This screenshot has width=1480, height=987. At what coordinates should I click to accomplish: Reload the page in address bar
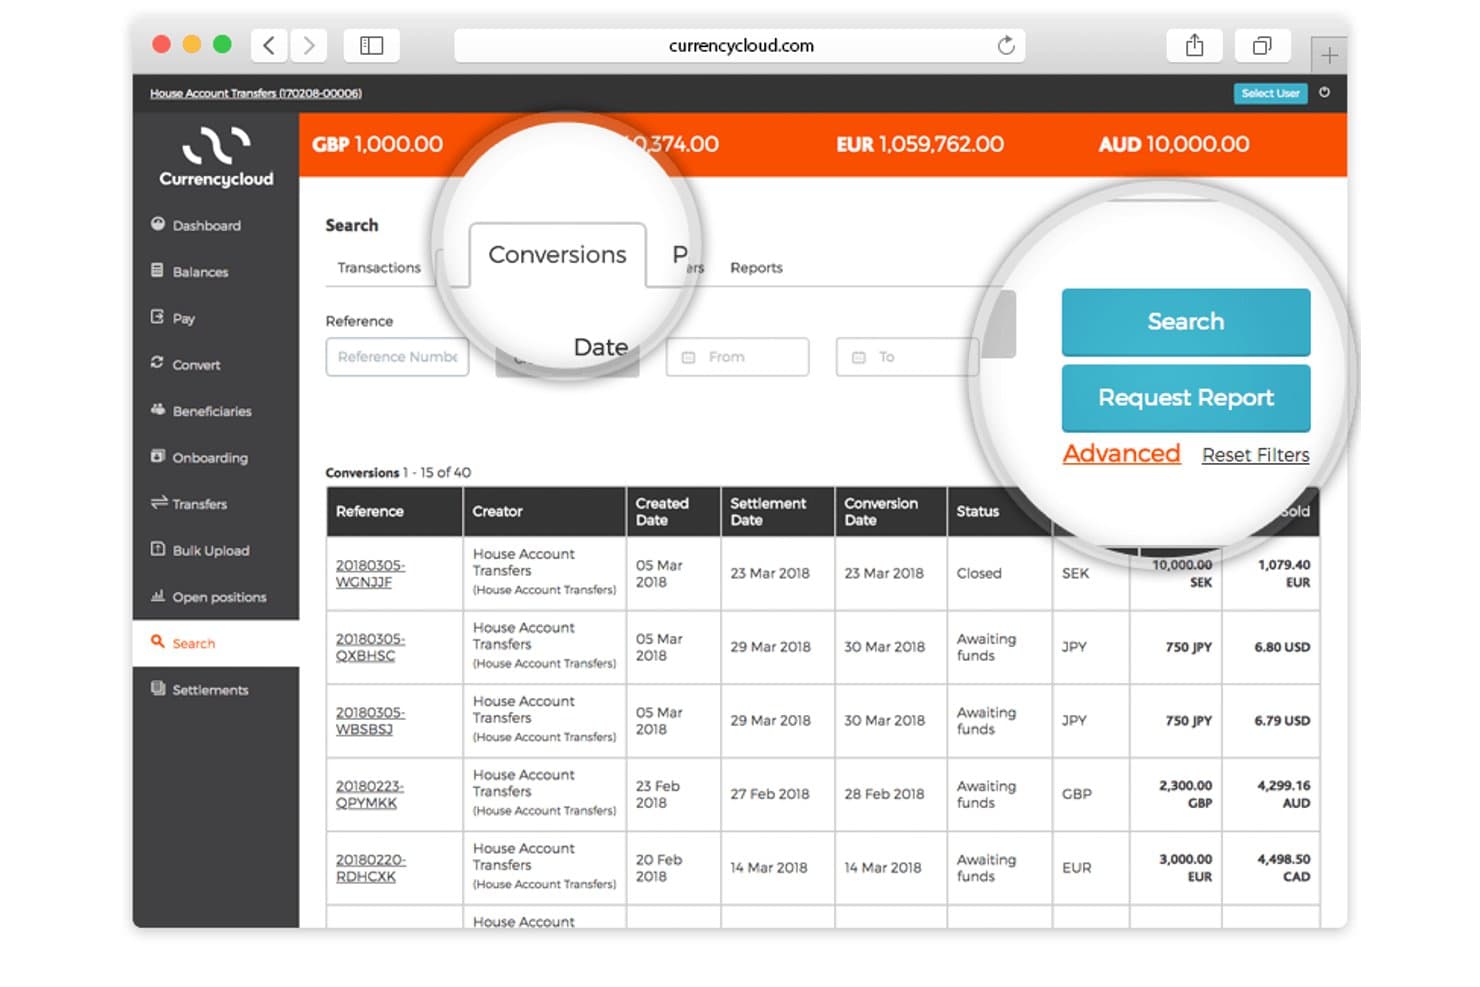pos(1006,45)
